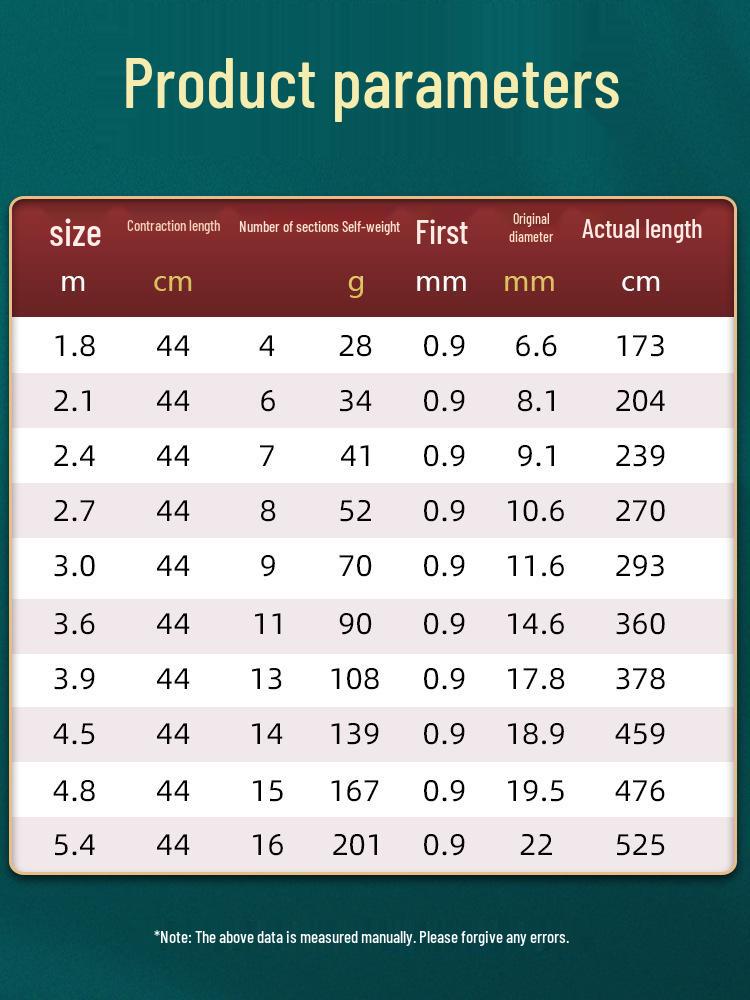
Task: Select the "Contraction length" column header
Action: (173, 226)
